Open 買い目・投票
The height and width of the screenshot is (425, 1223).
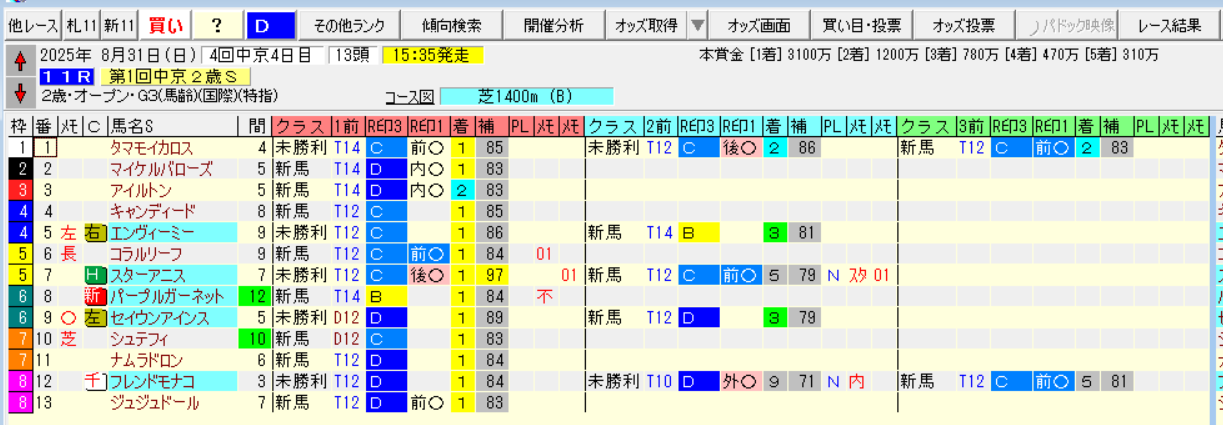point(861,25)
